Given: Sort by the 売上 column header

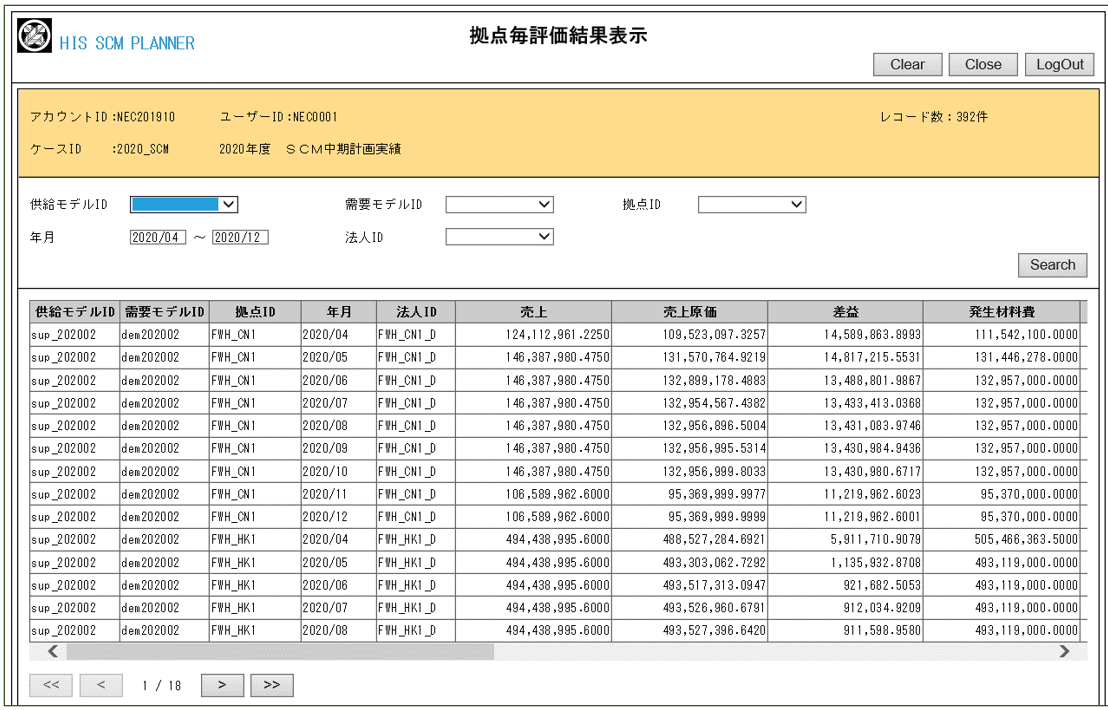Looking at the screenshot, I should coord(533,312).
